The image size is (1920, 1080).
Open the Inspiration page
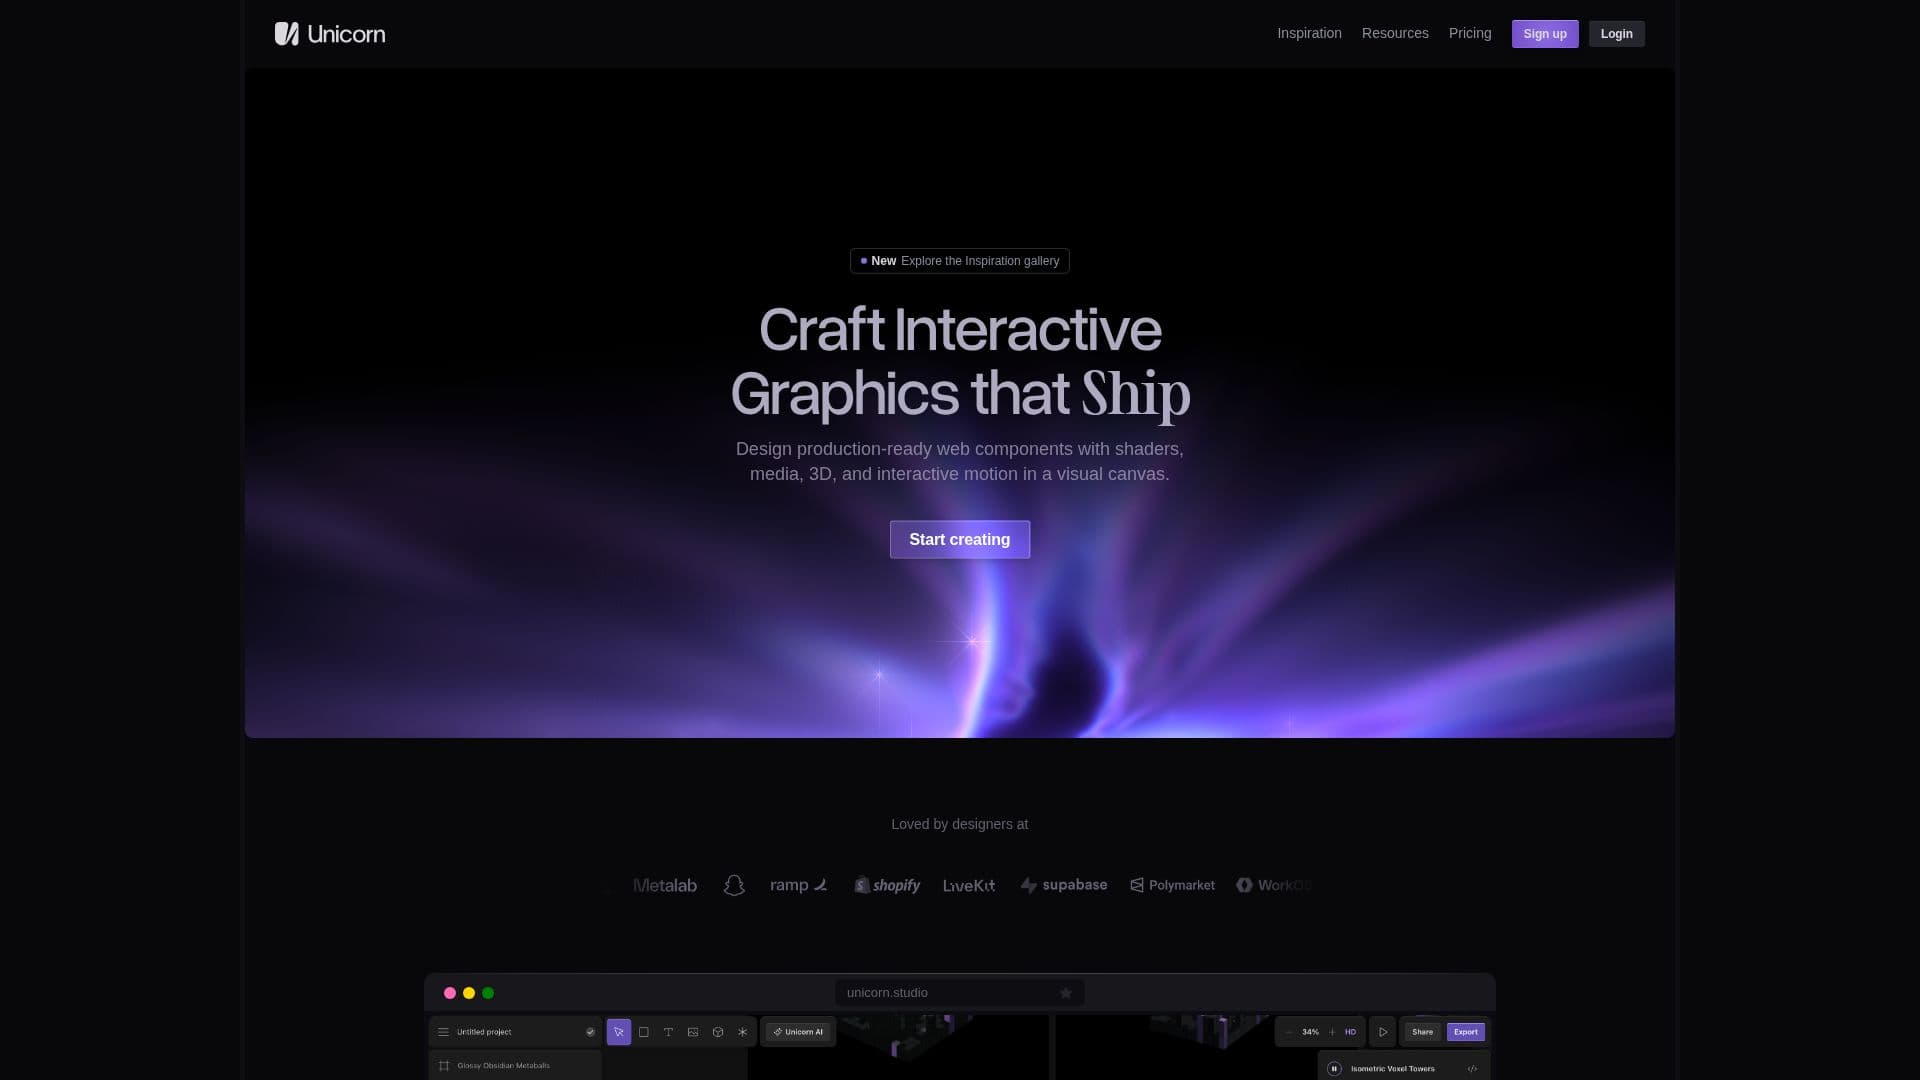tap(1309, 33)
